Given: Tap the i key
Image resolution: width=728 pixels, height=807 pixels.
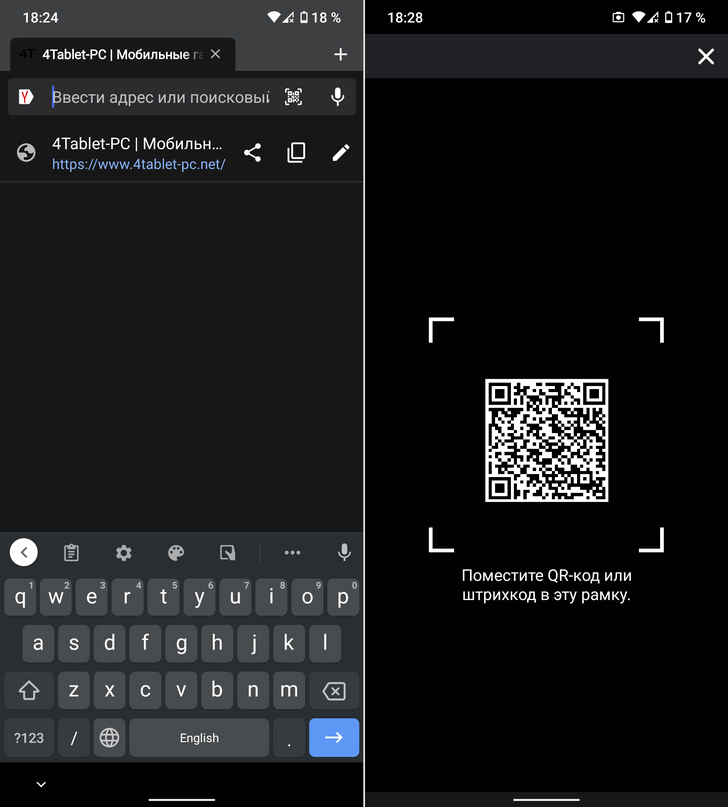Looking at the screenshot, I should click(271, 597).
